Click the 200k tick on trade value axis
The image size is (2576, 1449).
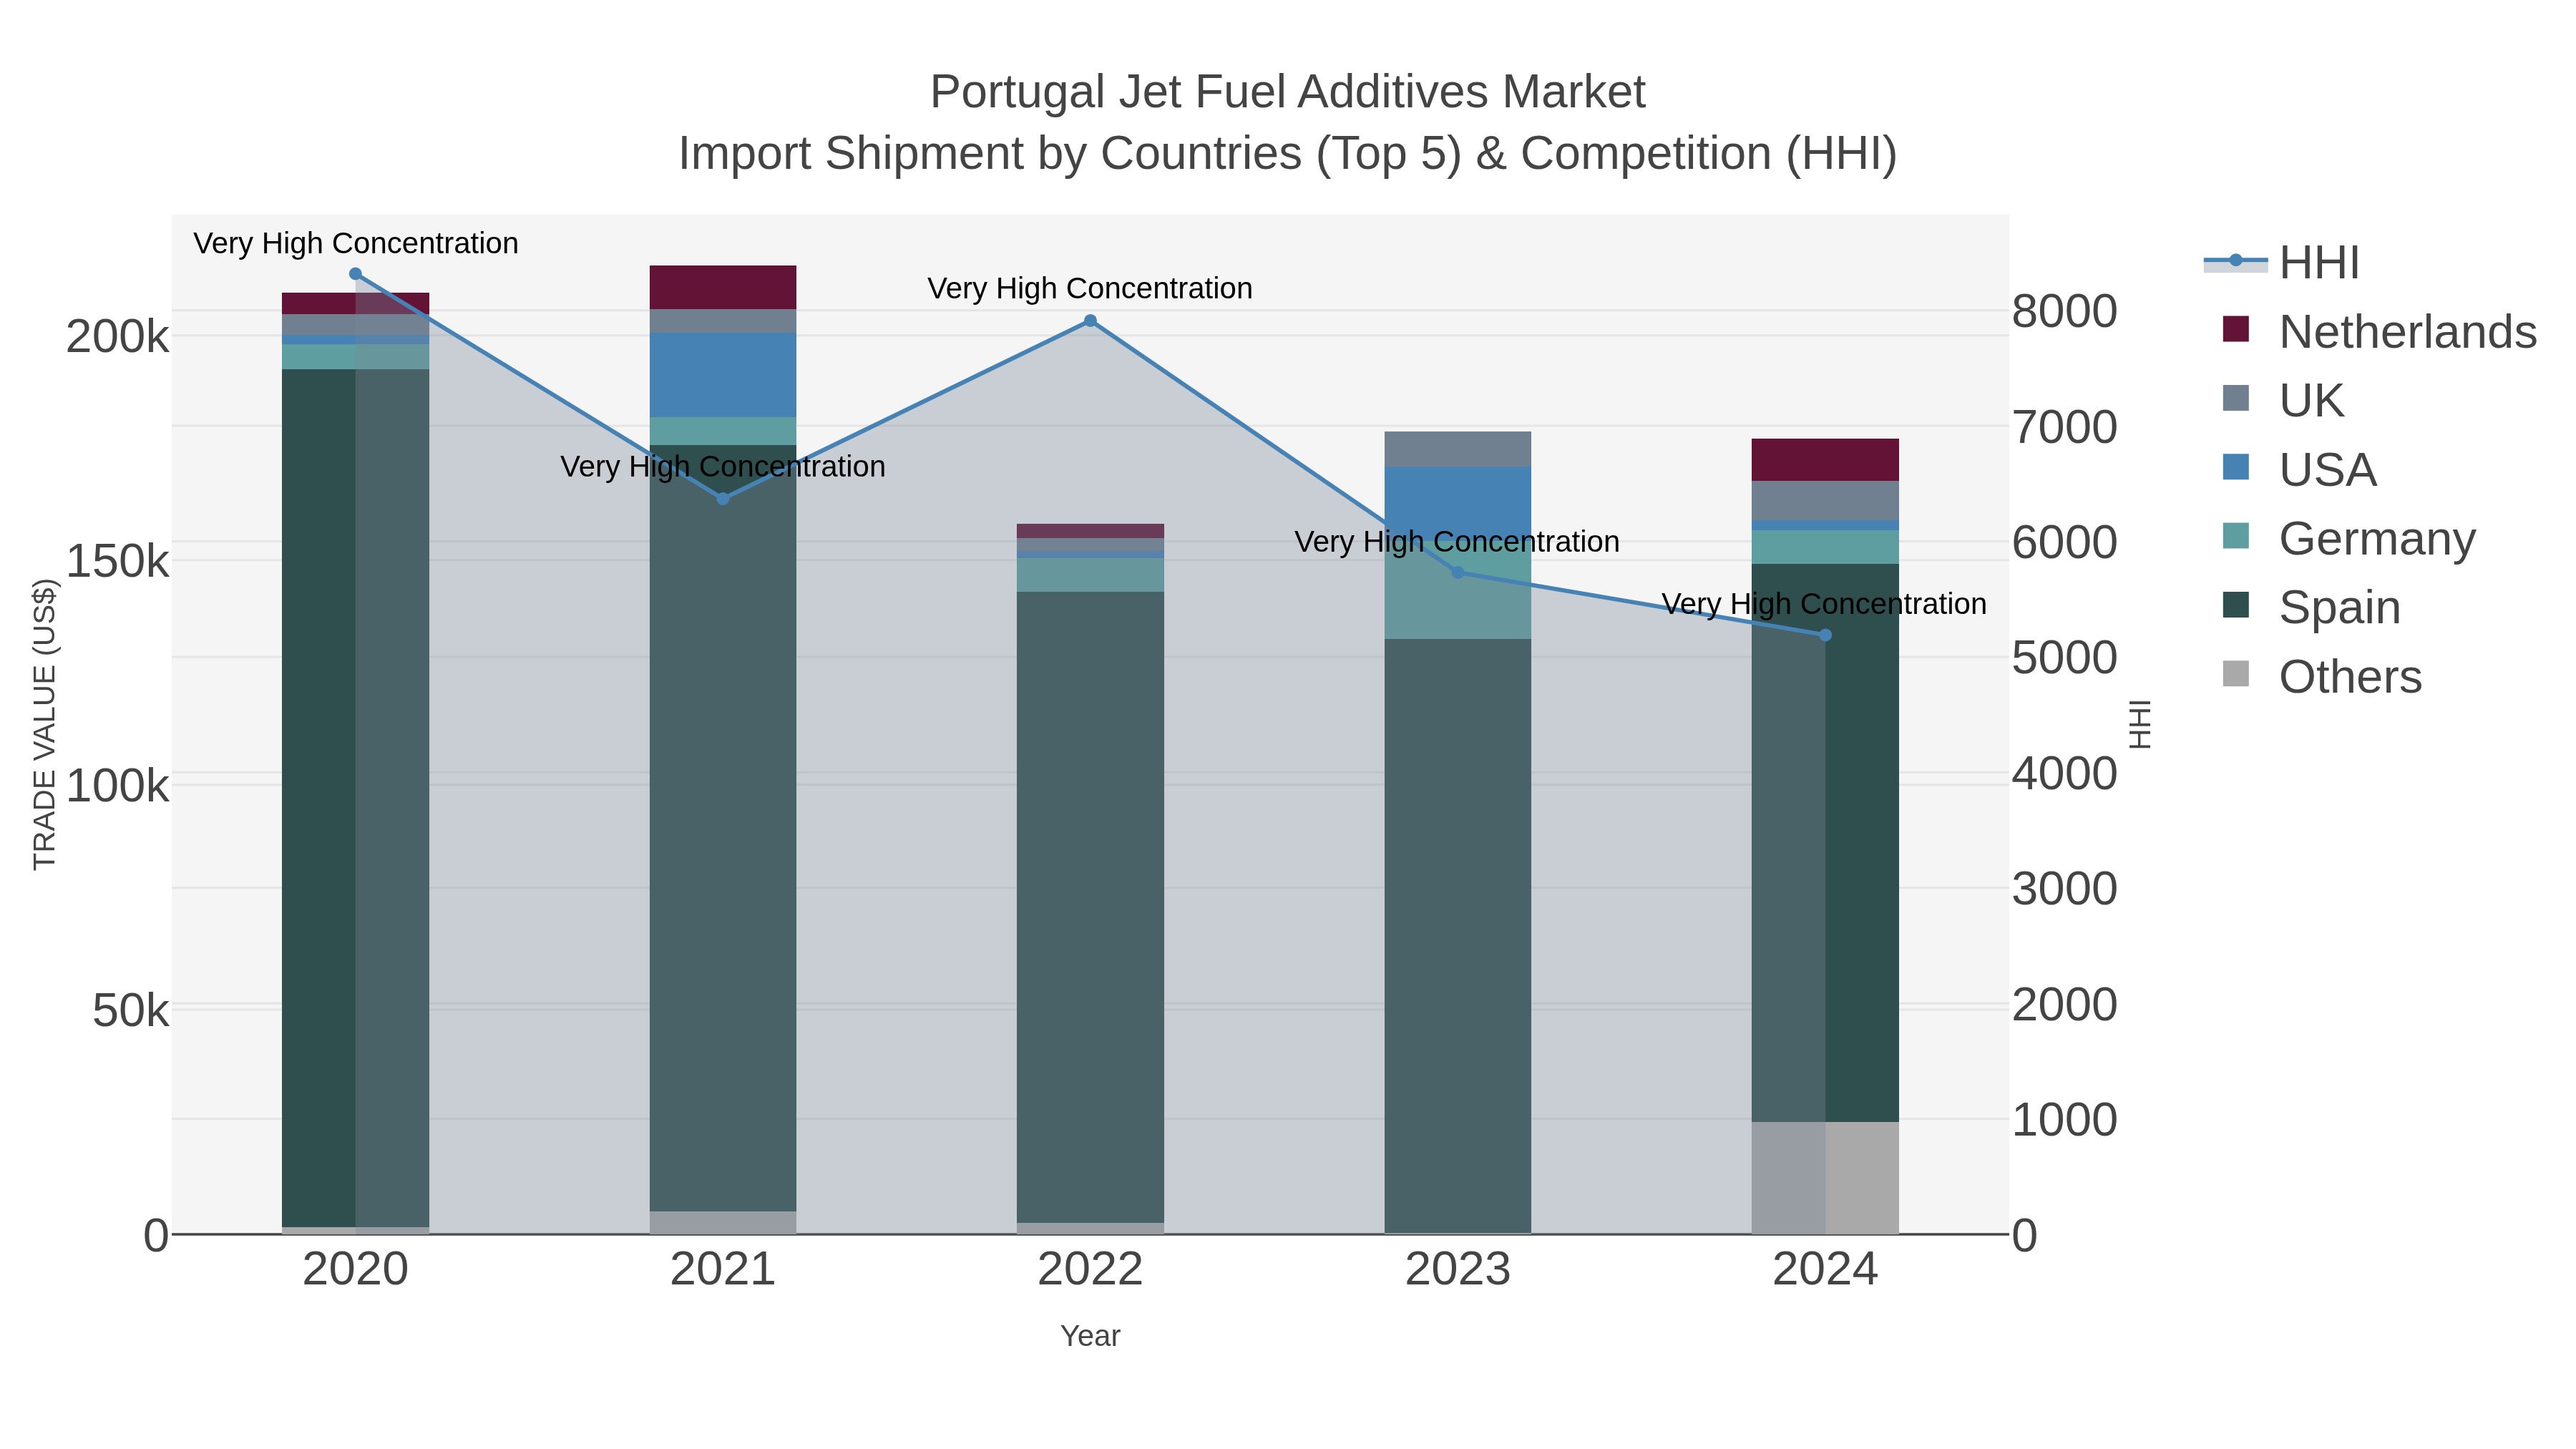tap(118, 337)
